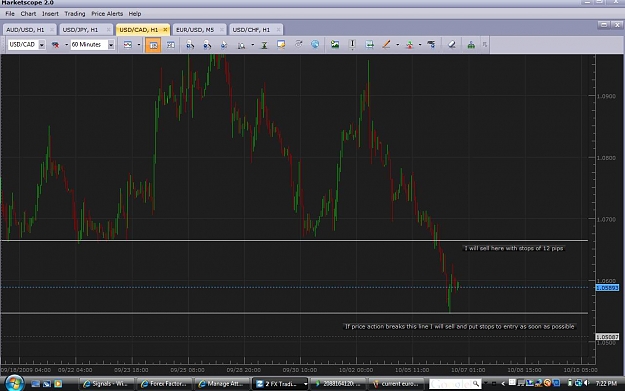Expand the zoom dropdown arrow

point(252,45)
